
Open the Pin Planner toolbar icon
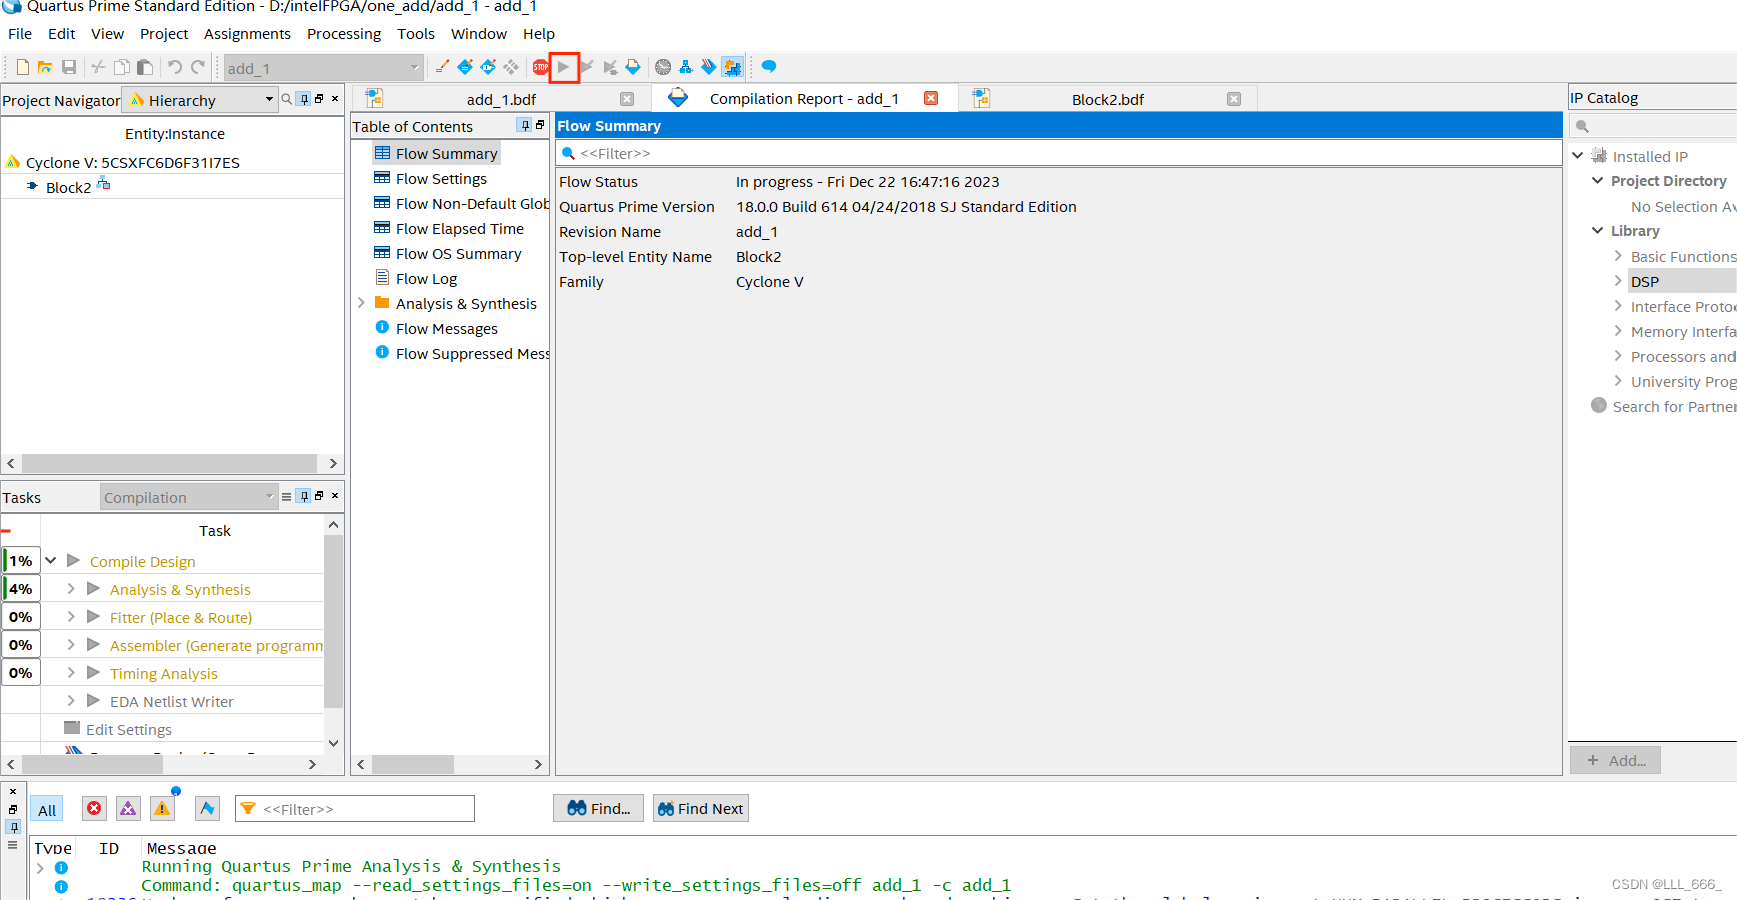[488, 67]
